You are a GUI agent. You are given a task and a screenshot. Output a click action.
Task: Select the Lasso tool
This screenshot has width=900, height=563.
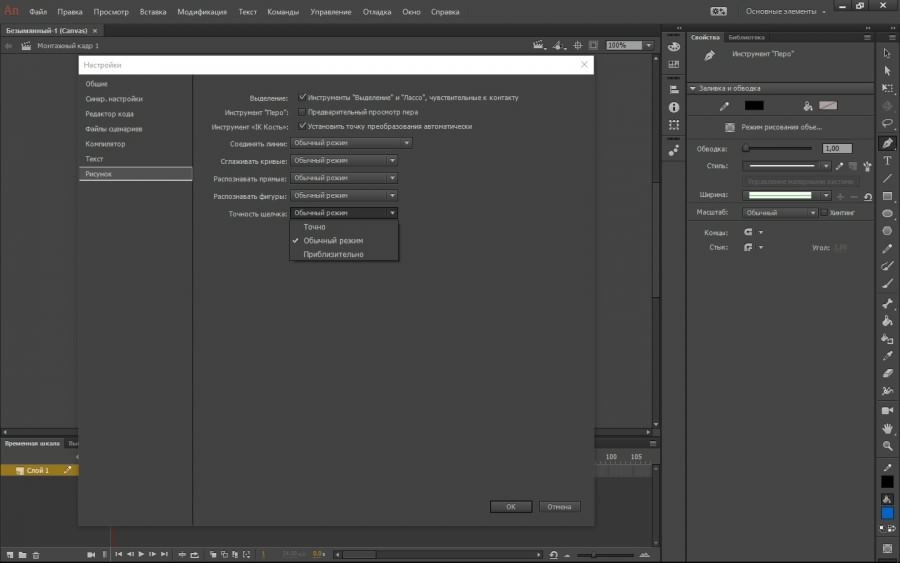pos(887,124)
